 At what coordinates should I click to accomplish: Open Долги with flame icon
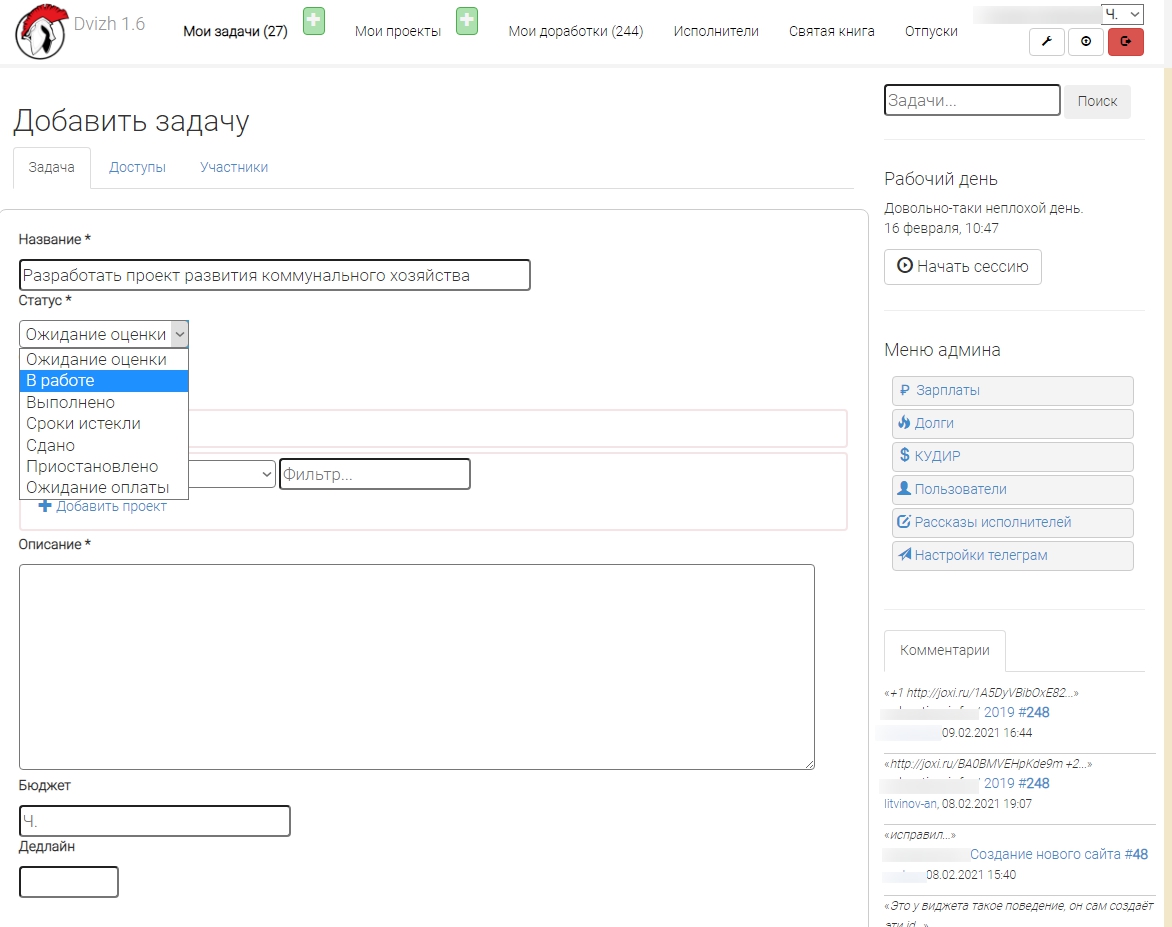click(1012, 424)
